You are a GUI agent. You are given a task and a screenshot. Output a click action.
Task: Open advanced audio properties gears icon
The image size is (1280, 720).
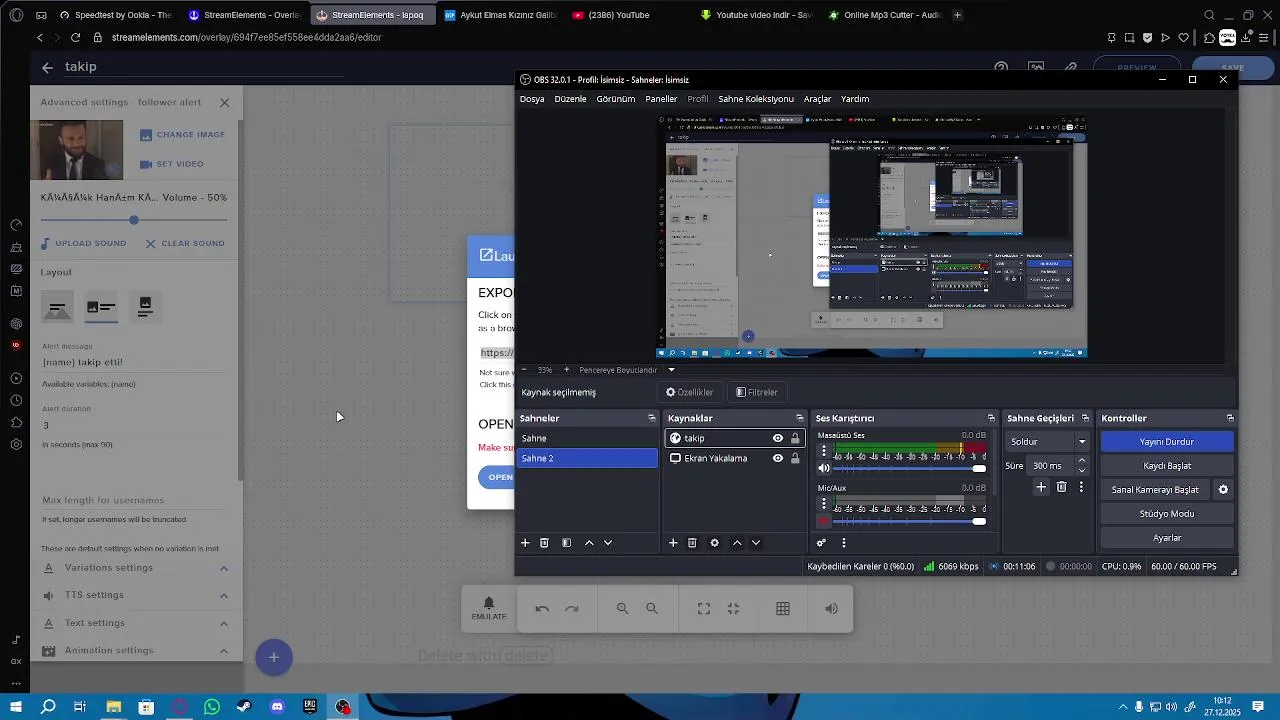tap(821, 543)
